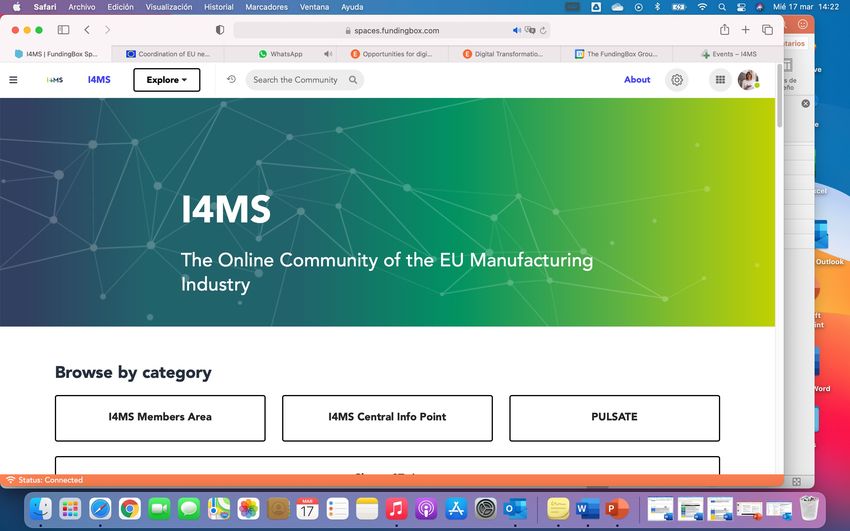Click the I4MS header link
The height and width of the screenshot is (531, 850).
pyautogui.click(x=99, y=80)
